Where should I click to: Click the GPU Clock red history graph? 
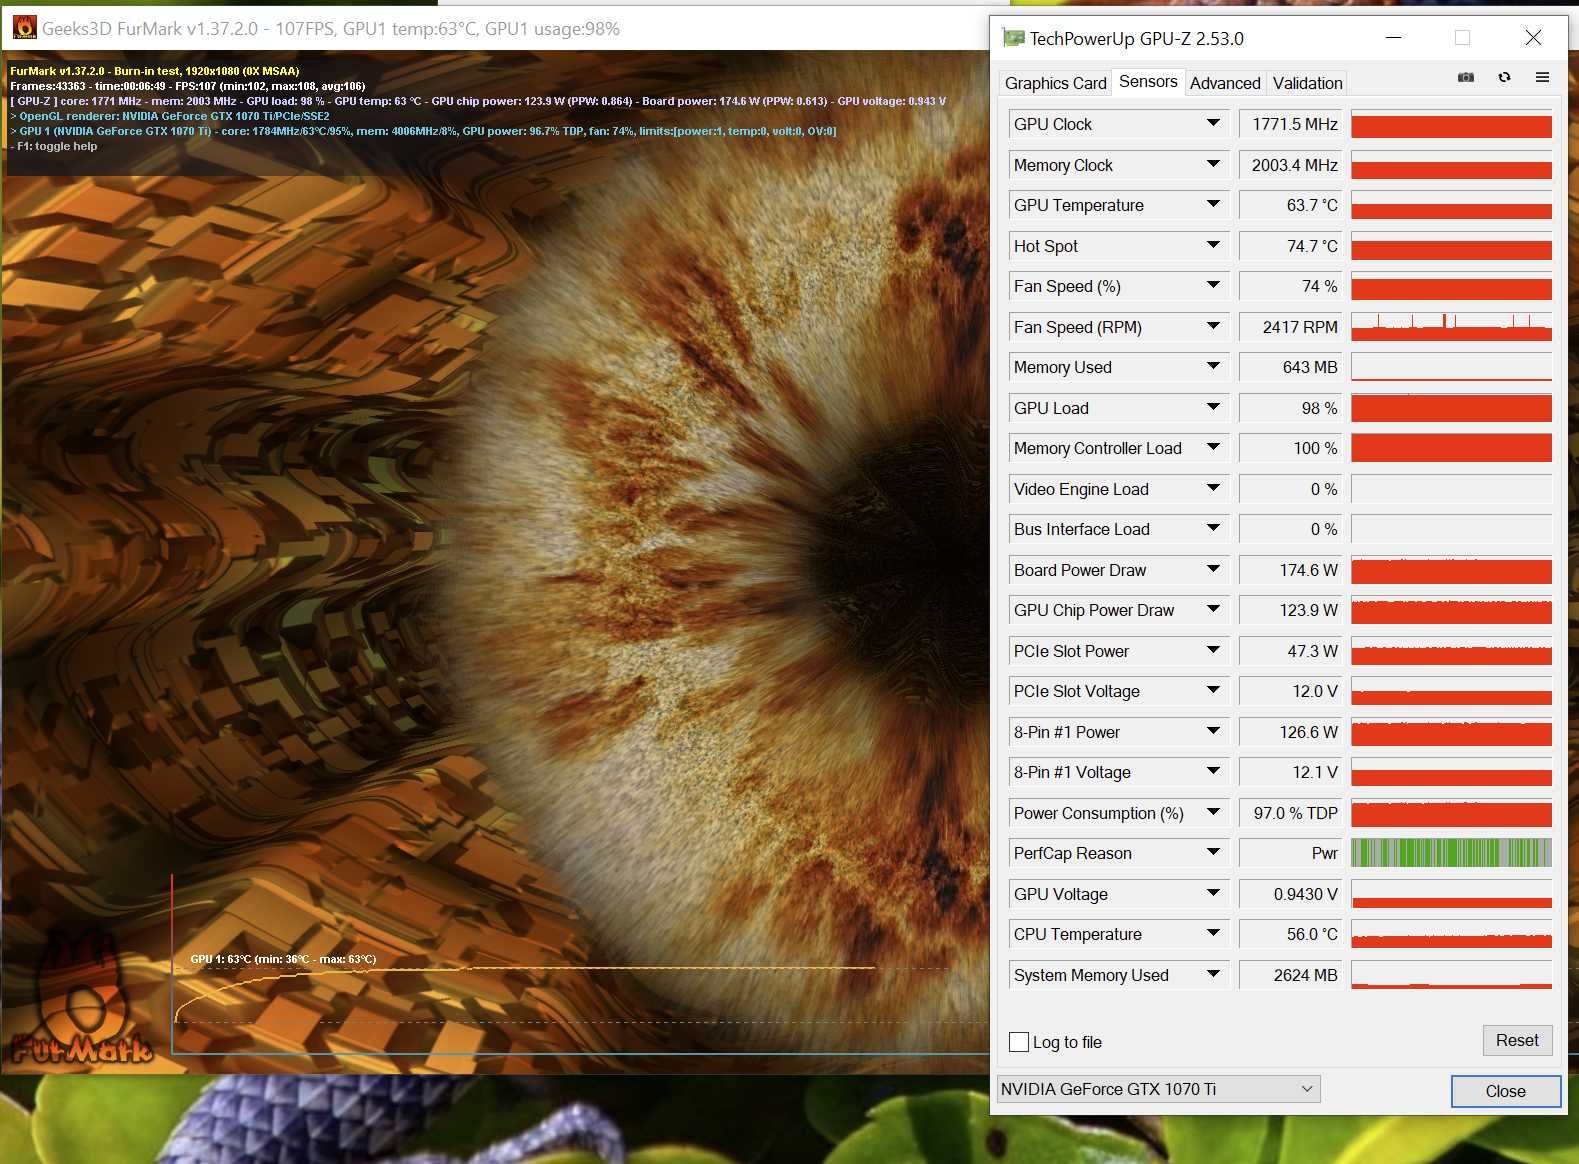(x=1451, y=124)
